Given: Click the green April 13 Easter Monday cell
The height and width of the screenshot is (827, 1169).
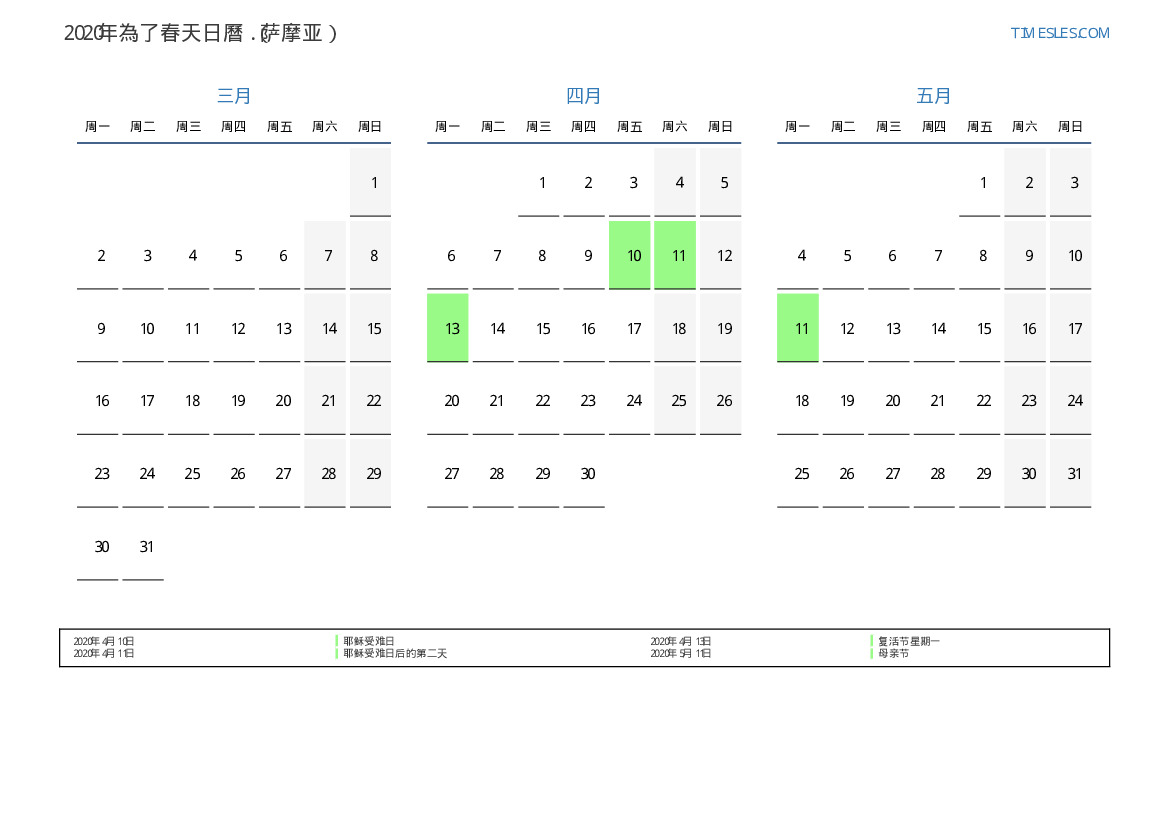Looking at the screenshot, I should [x=447, y=328].
